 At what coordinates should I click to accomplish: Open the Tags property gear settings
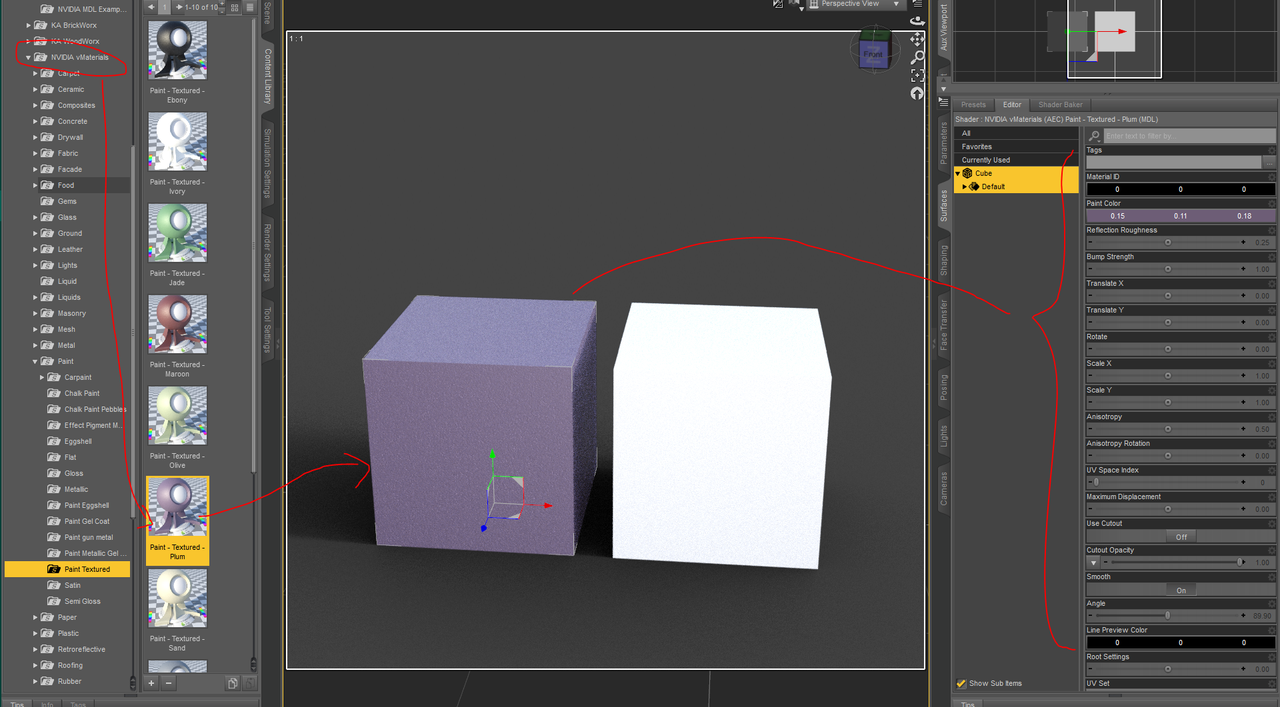tap(1272, 150)
